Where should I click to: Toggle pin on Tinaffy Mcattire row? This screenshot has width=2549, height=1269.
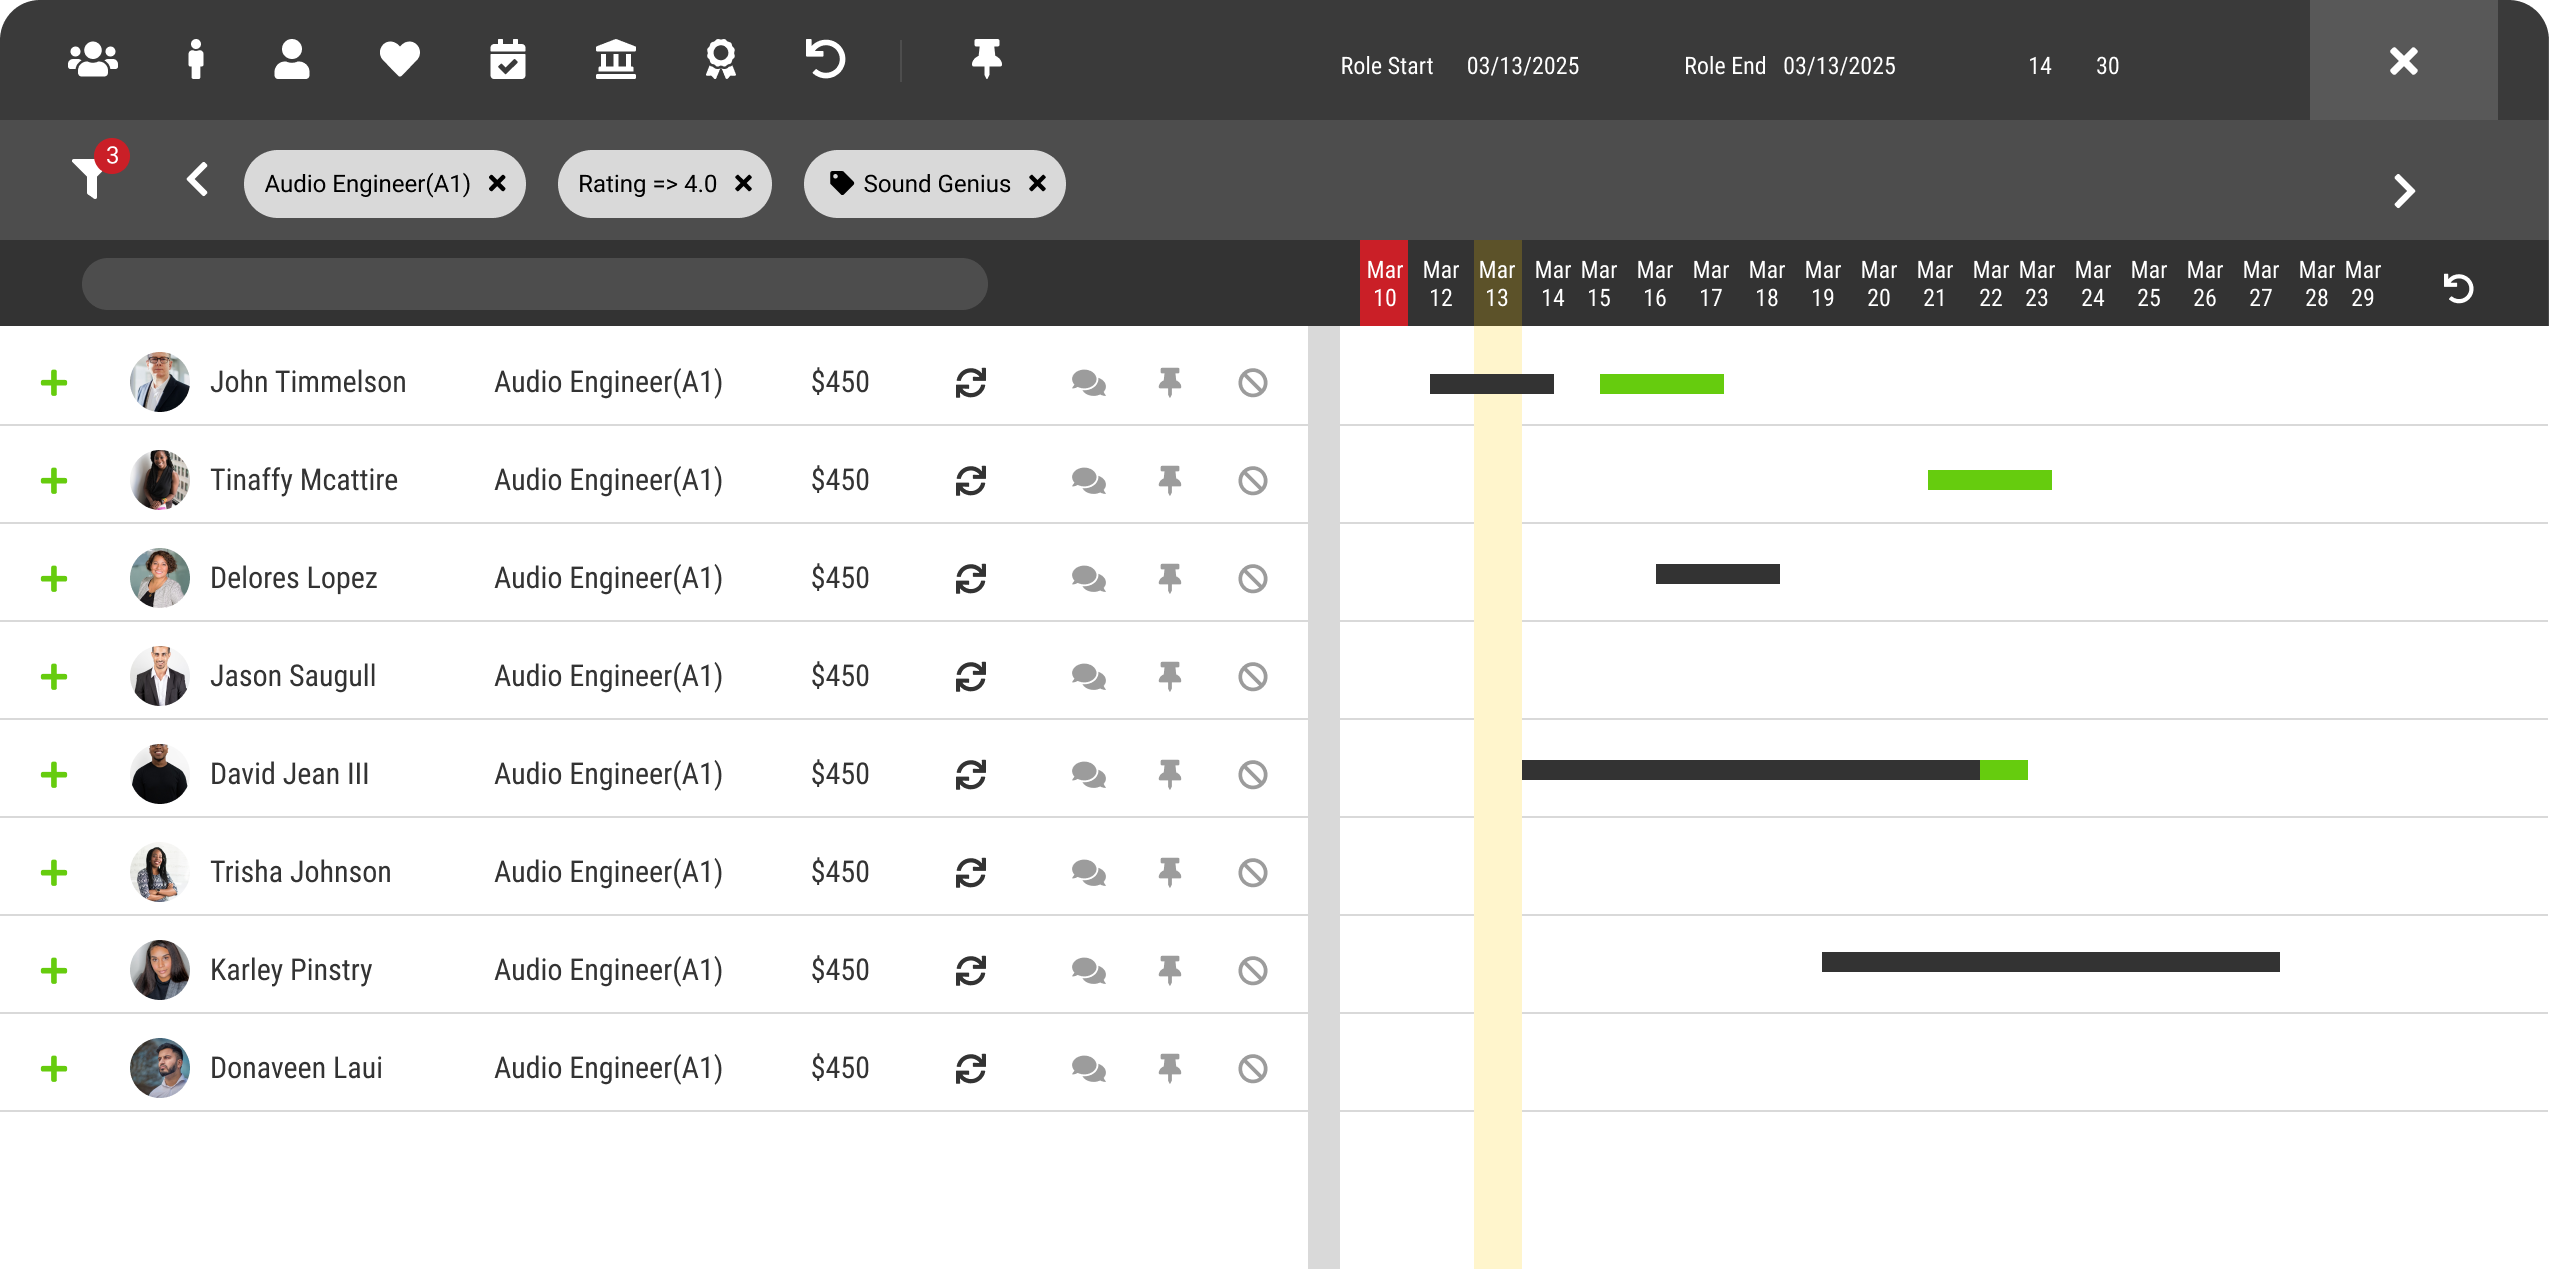(x=1169, y=481)
